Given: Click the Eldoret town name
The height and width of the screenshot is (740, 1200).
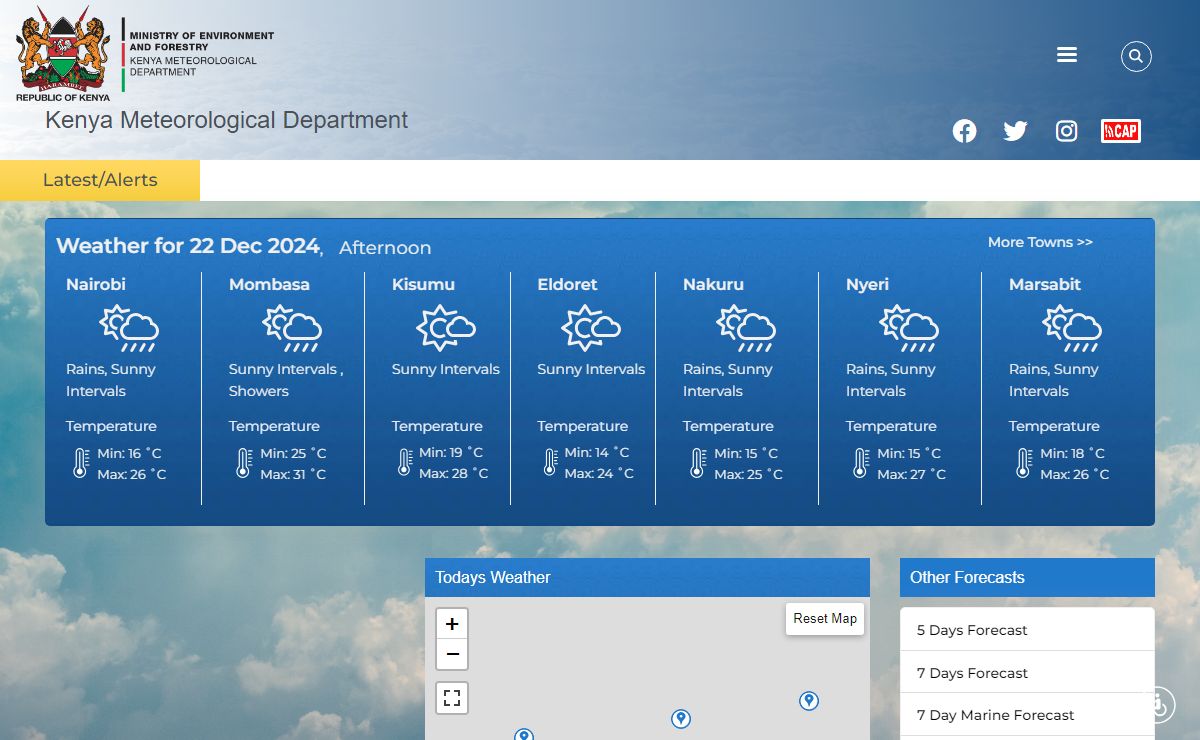Looking at the screenshot, I should point(567,284).
